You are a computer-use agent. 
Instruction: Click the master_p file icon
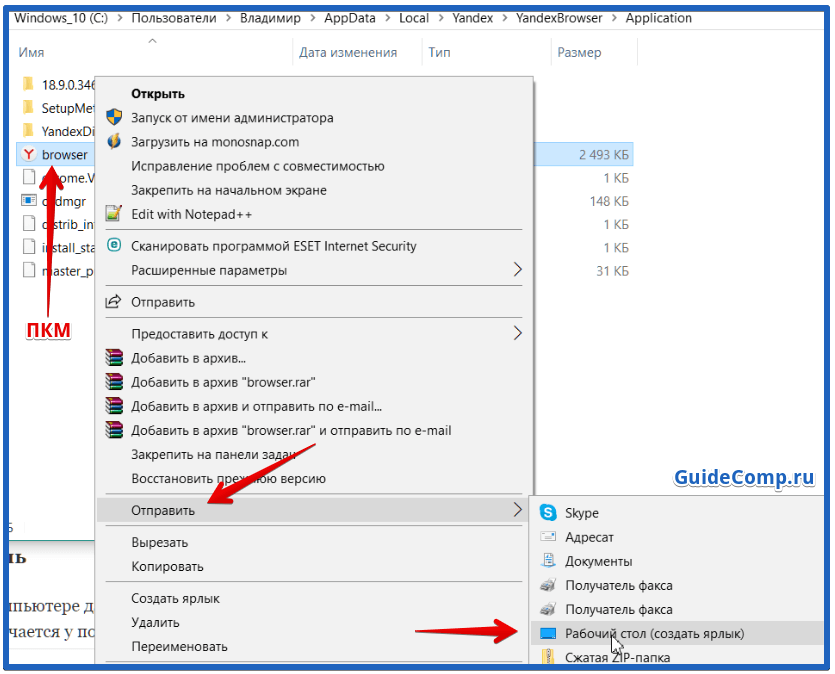tap(29, 270)
